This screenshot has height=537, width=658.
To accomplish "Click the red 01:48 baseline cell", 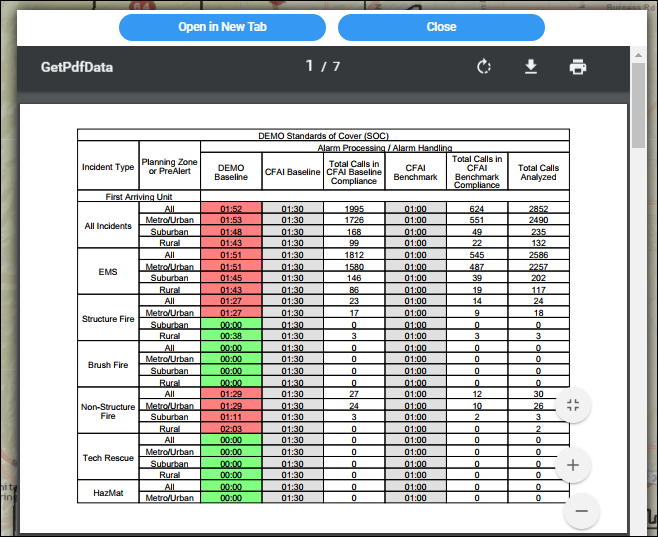I will tap(231, 232).
